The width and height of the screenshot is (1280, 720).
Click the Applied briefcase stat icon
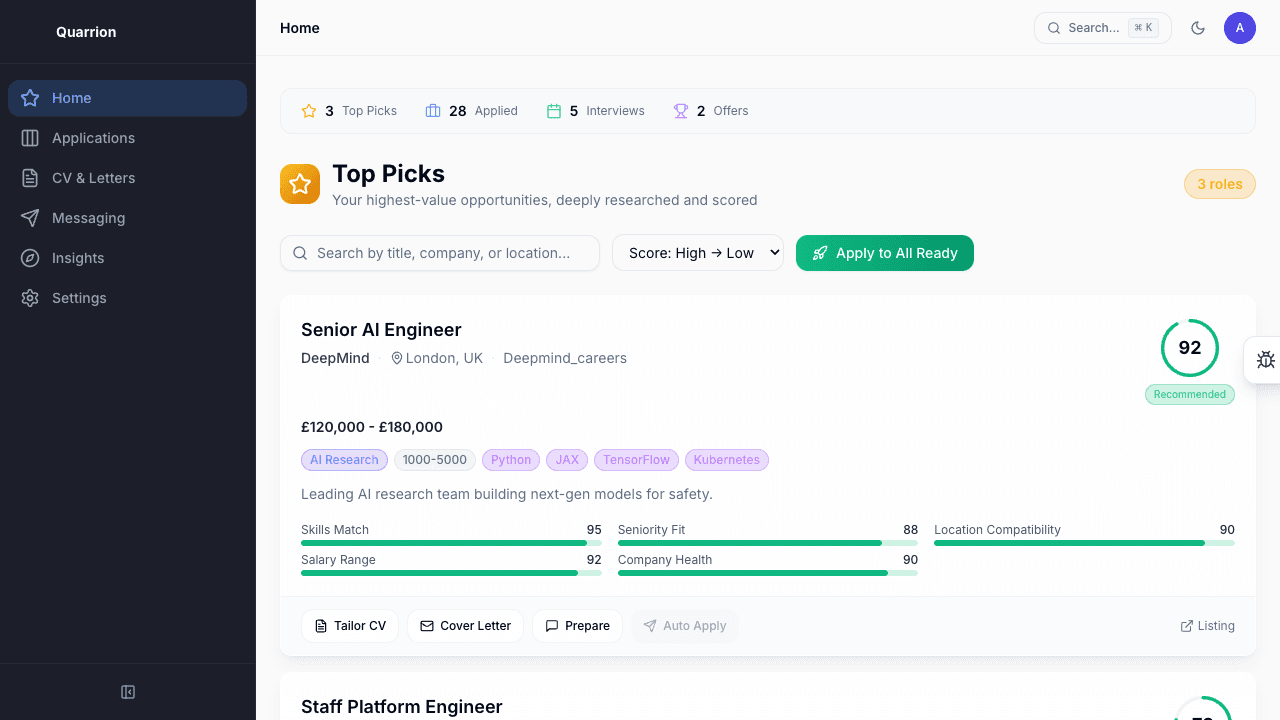[433, 111]
